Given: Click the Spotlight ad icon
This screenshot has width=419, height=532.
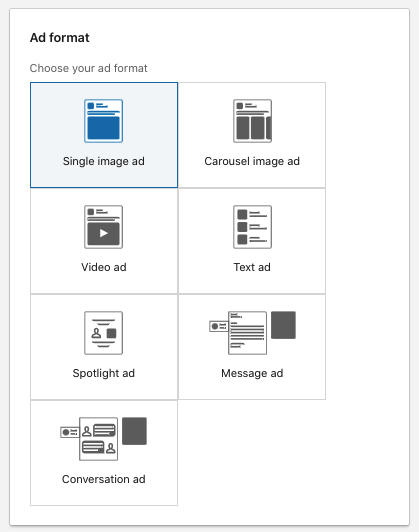Looking at the screenshot, I should pos(103,333).
